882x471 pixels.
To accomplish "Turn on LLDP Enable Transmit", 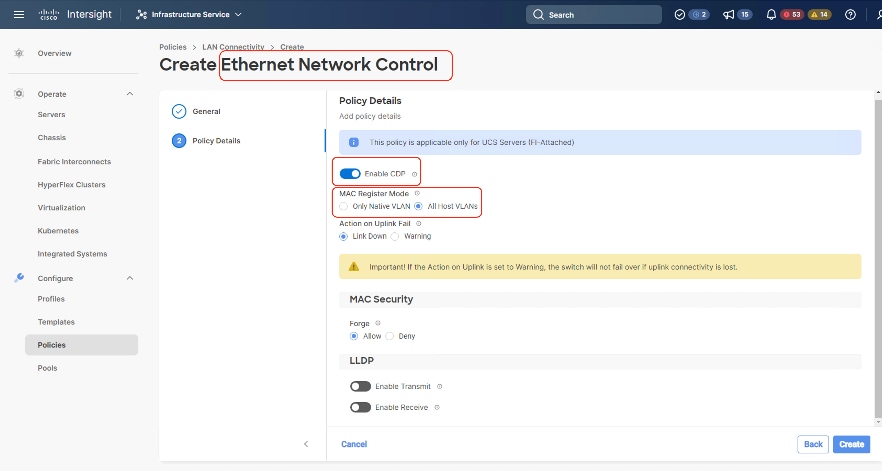I will coord(360,386).
